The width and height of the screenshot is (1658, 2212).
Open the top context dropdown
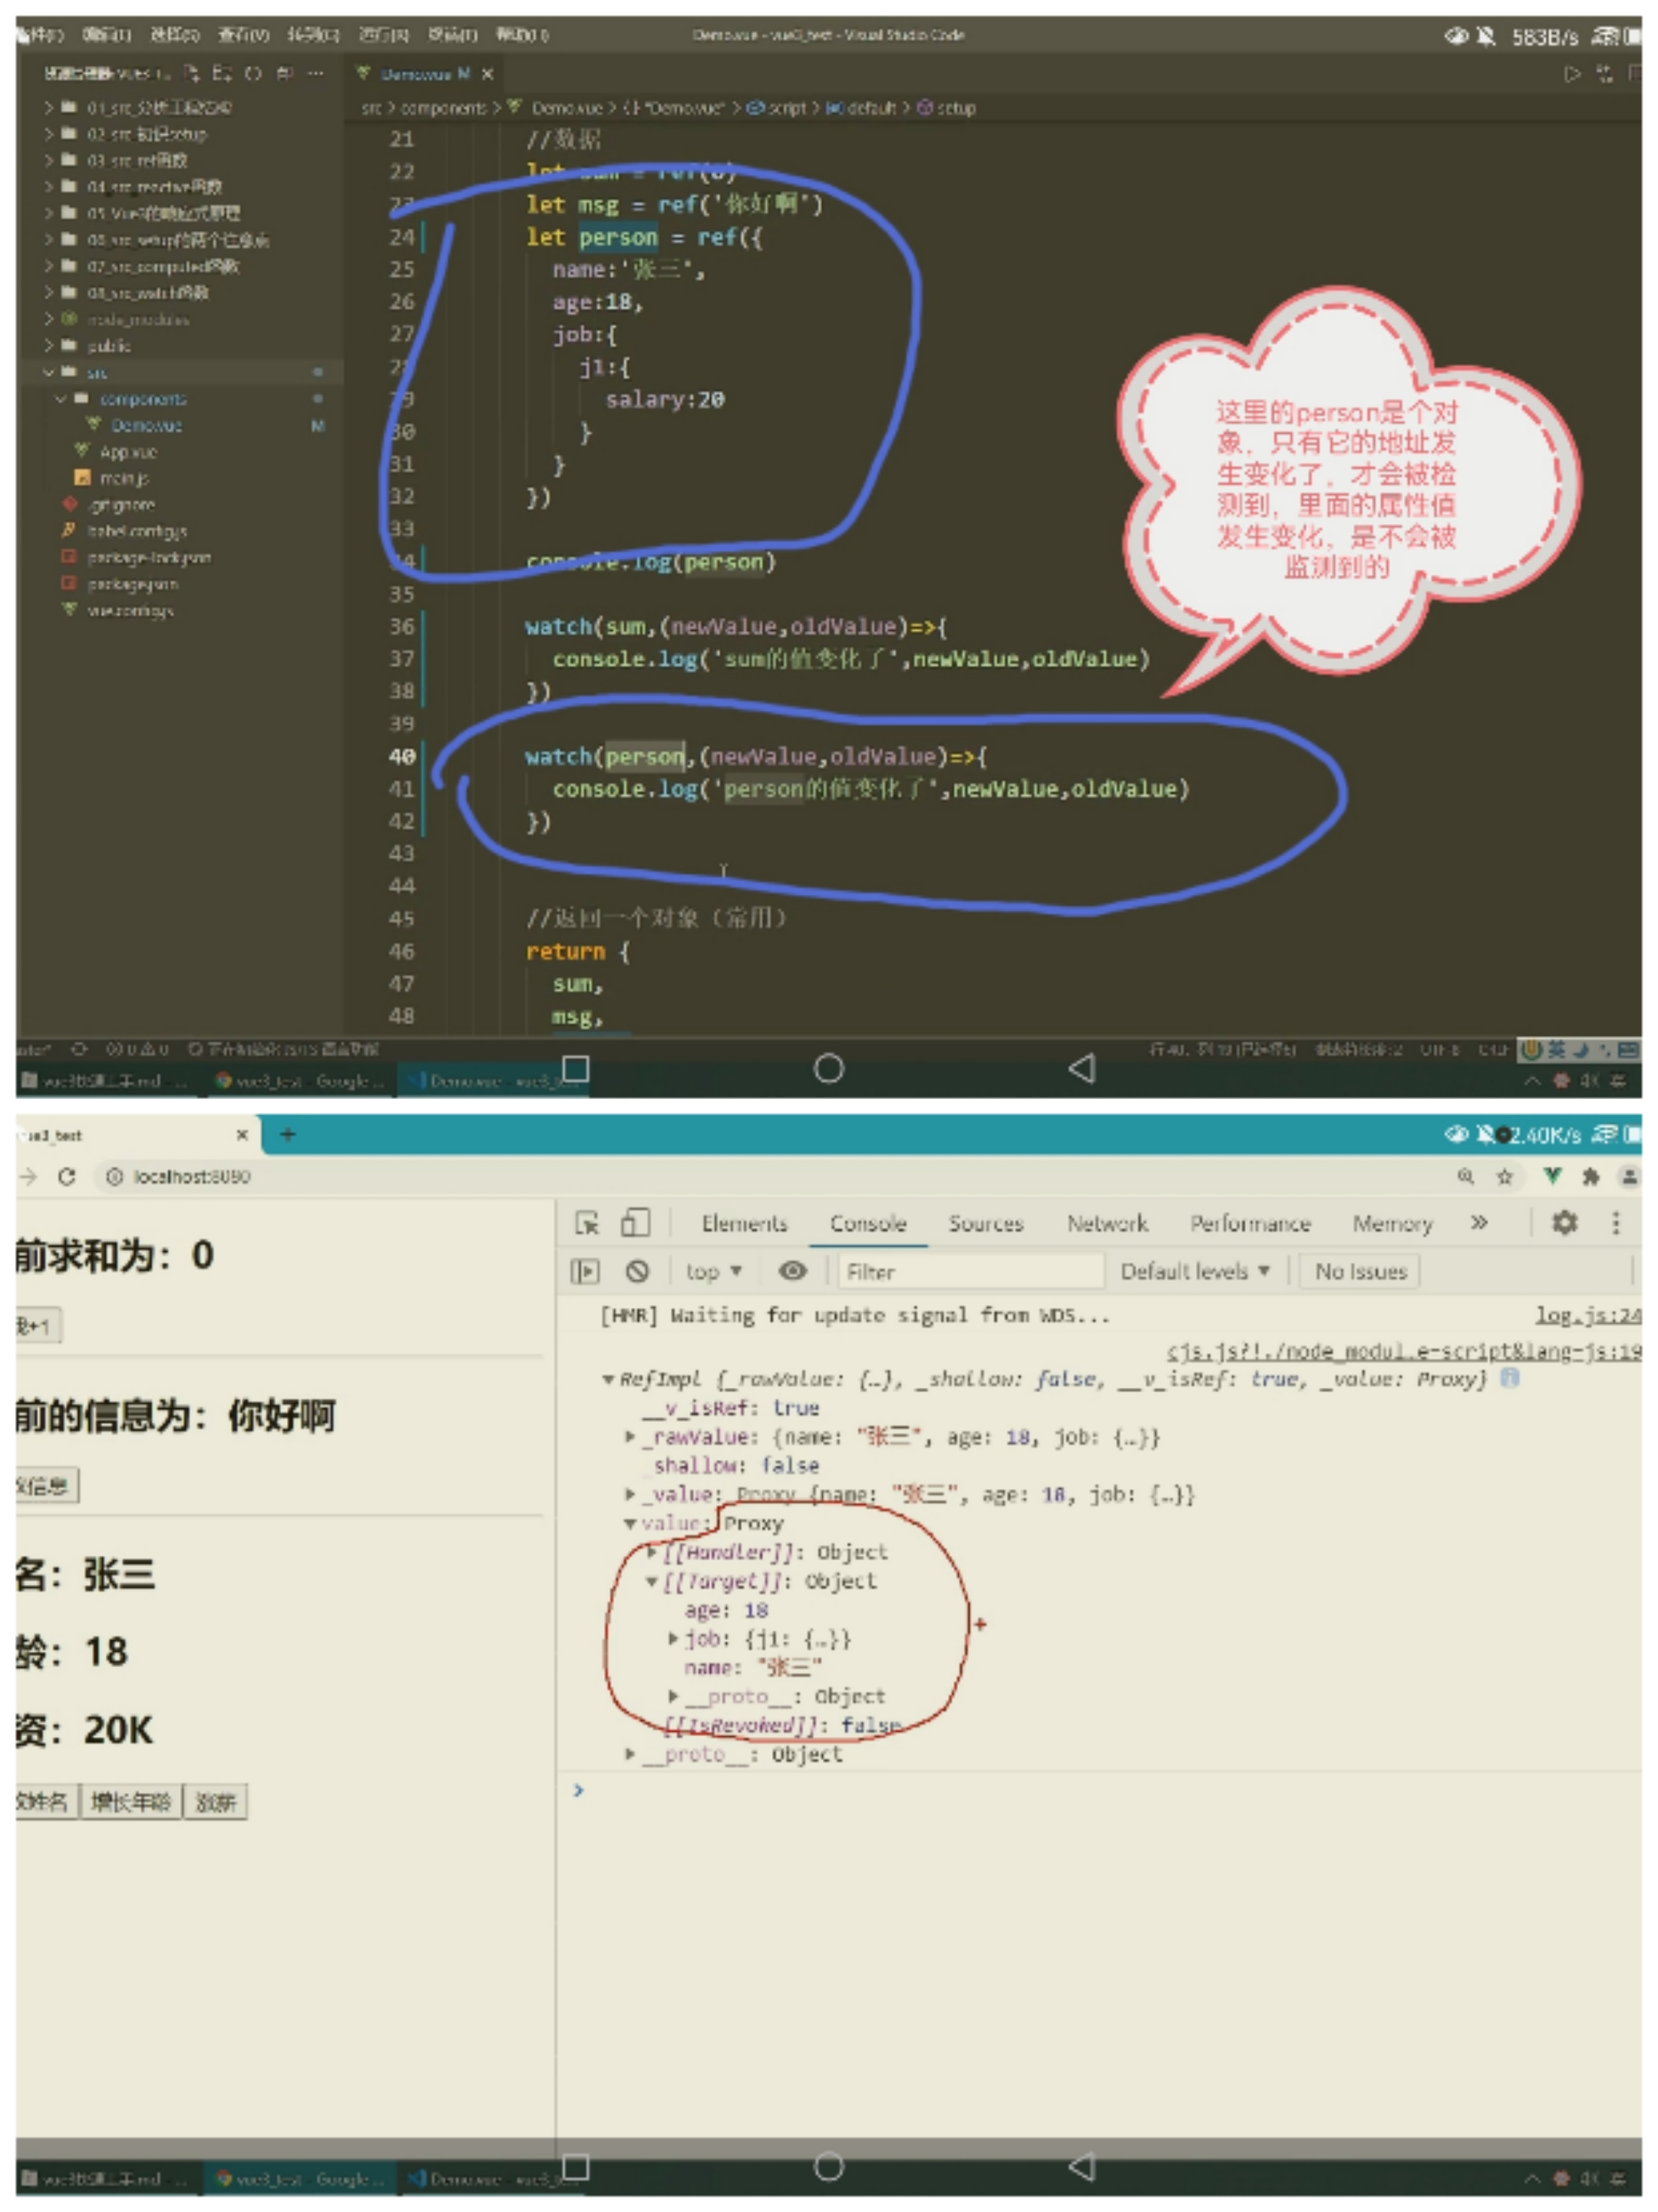coord(713,1271)
